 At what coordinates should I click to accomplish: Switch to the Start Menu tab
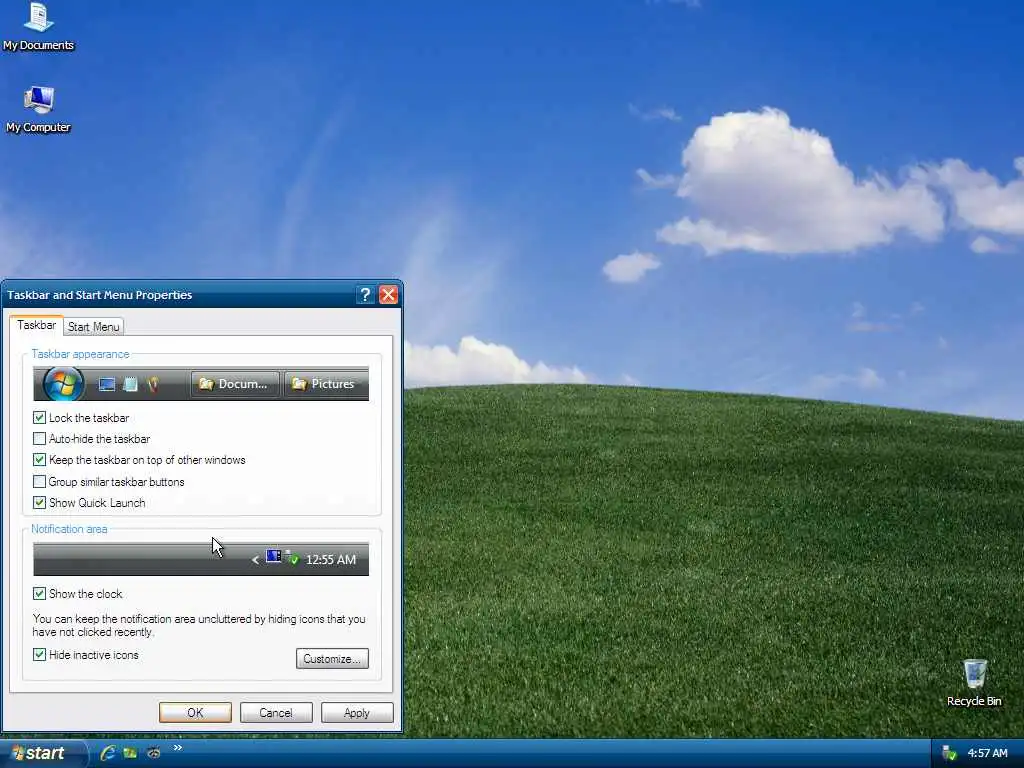point(93,327)
